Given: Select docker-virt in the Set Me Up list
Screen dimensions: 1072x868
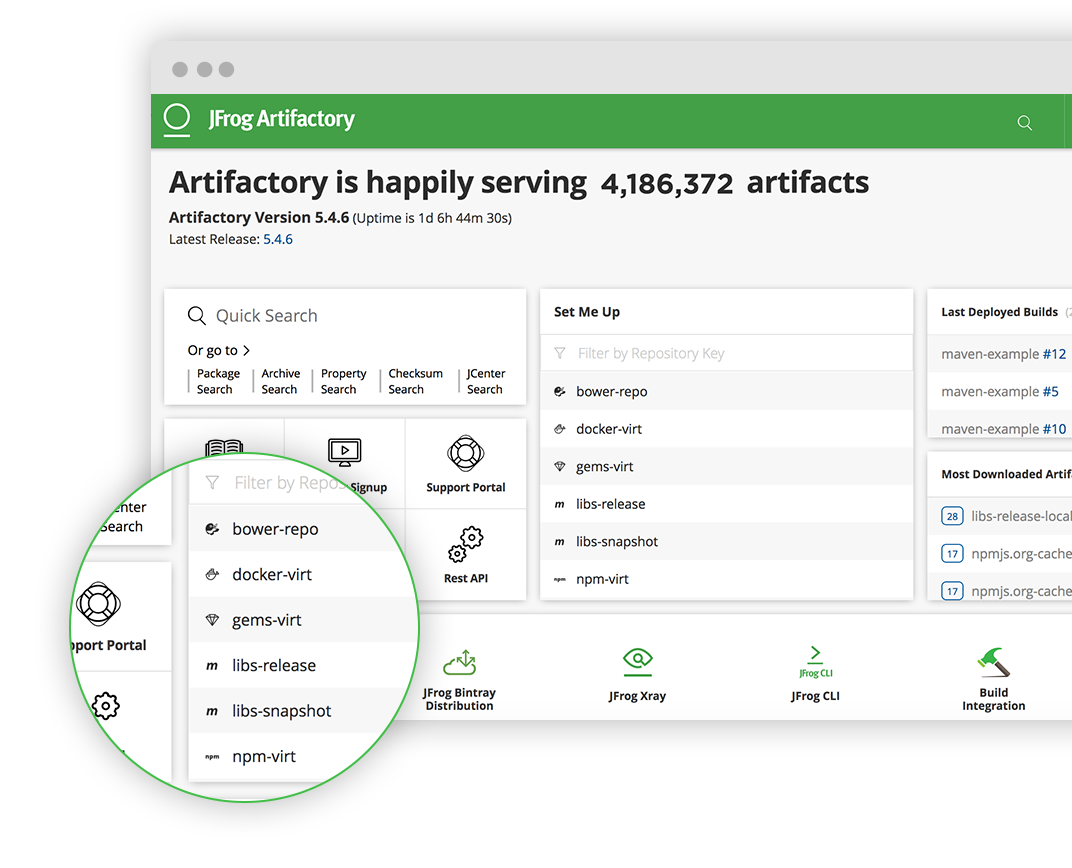Looking at the screenshot, I should point(727,429).
